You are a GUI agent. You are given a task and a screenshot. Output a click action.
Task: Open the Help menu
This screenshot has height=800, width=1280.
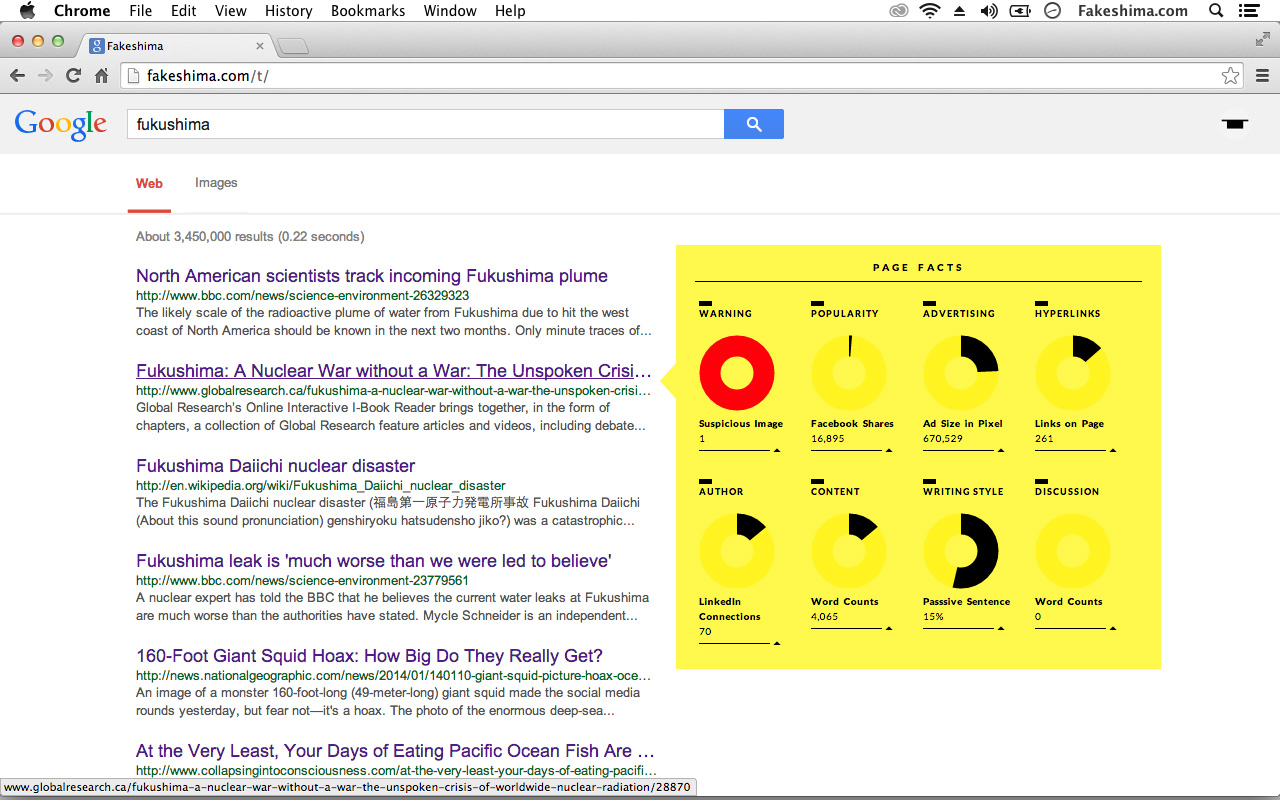click(510, 11)
